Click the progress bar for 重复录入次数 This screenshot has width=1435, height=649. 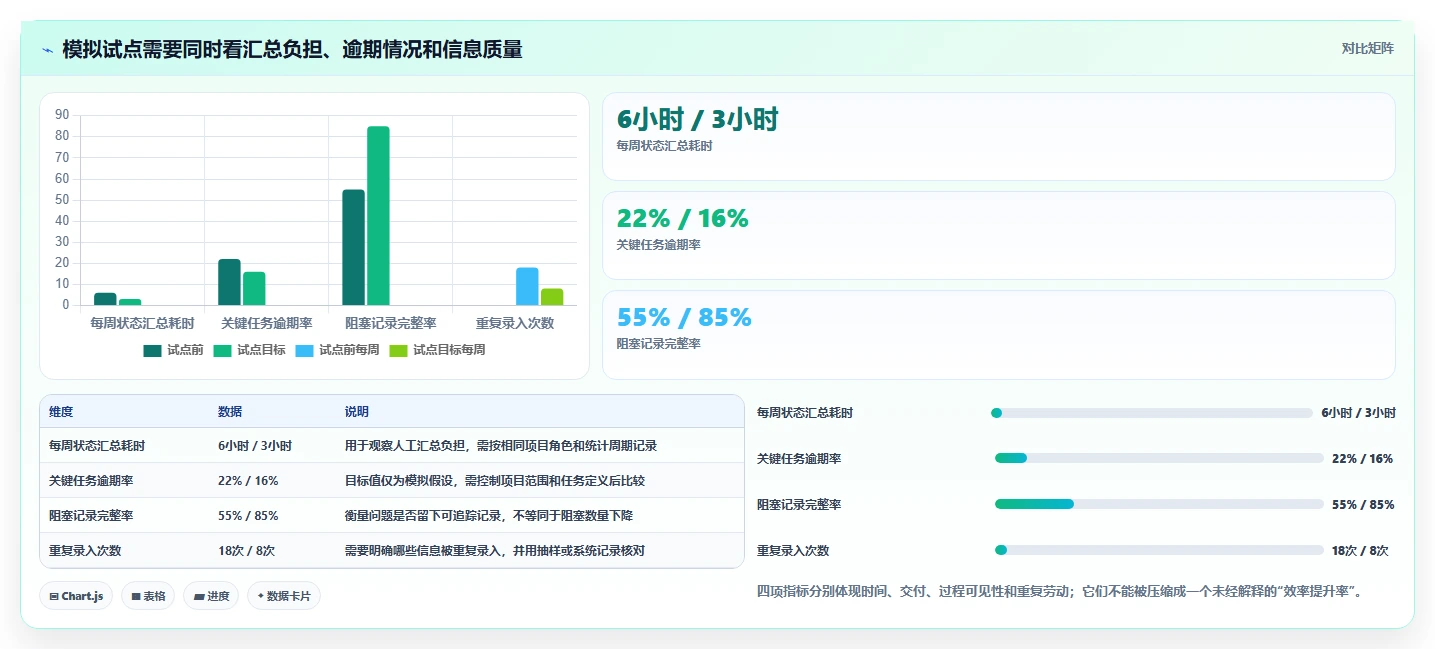point(1159,550)
